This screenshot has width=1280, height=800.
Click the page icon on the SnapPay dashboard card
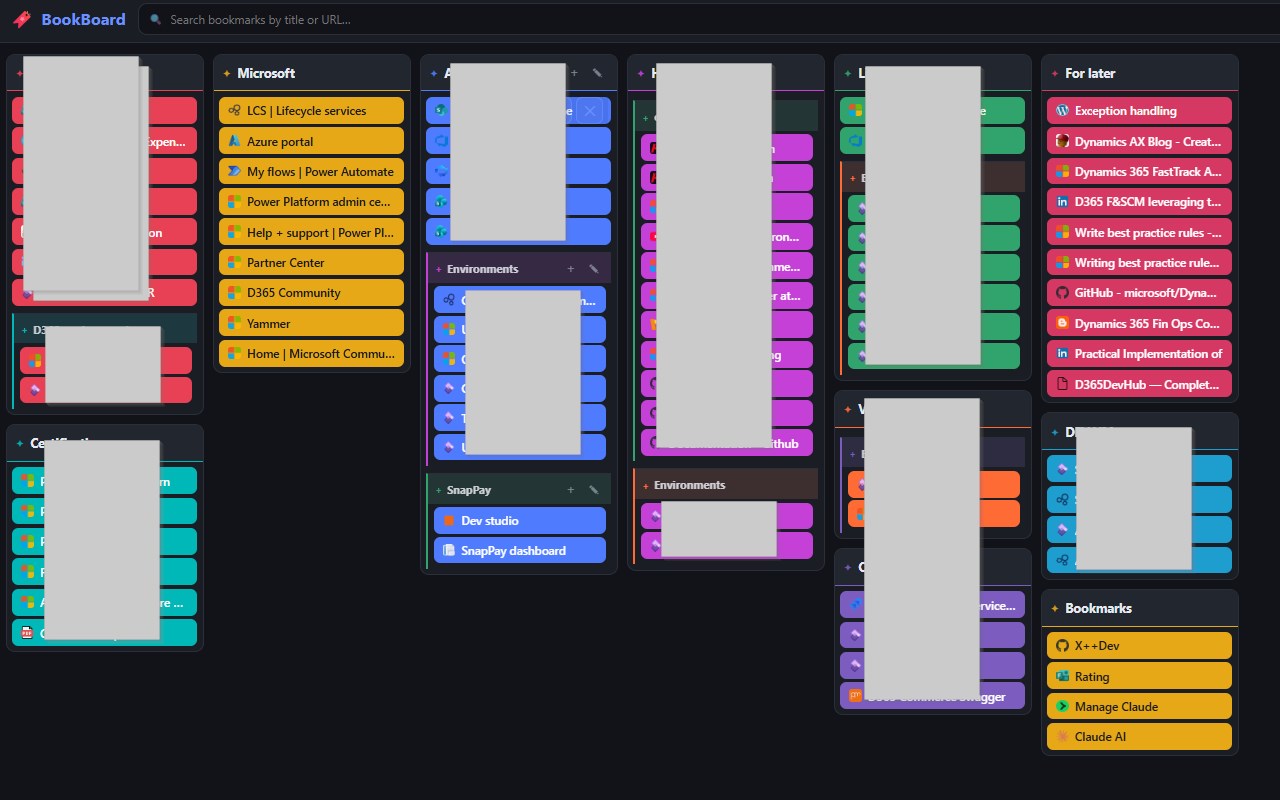click(449, 551)
